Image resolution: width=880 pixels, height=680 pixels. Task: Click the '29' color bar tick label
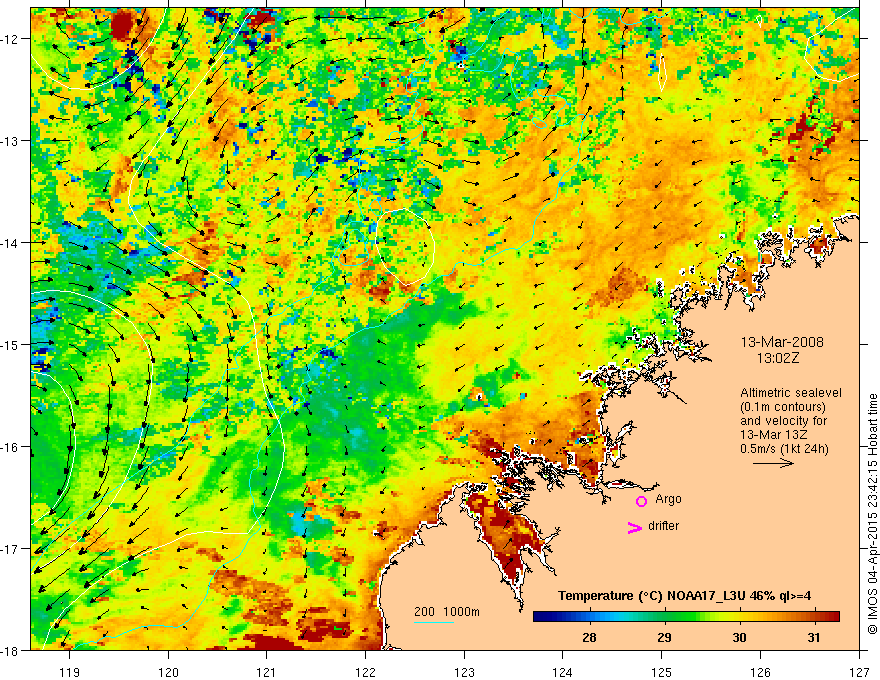pos(664,637)
